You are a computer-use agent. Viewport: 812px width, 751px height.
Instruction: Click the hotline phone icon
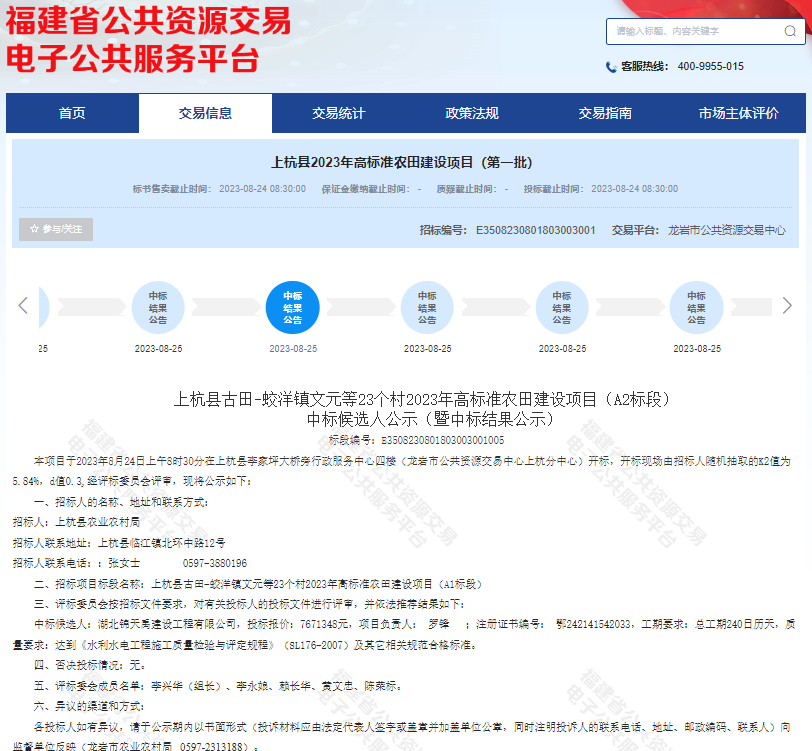[611, 67]
